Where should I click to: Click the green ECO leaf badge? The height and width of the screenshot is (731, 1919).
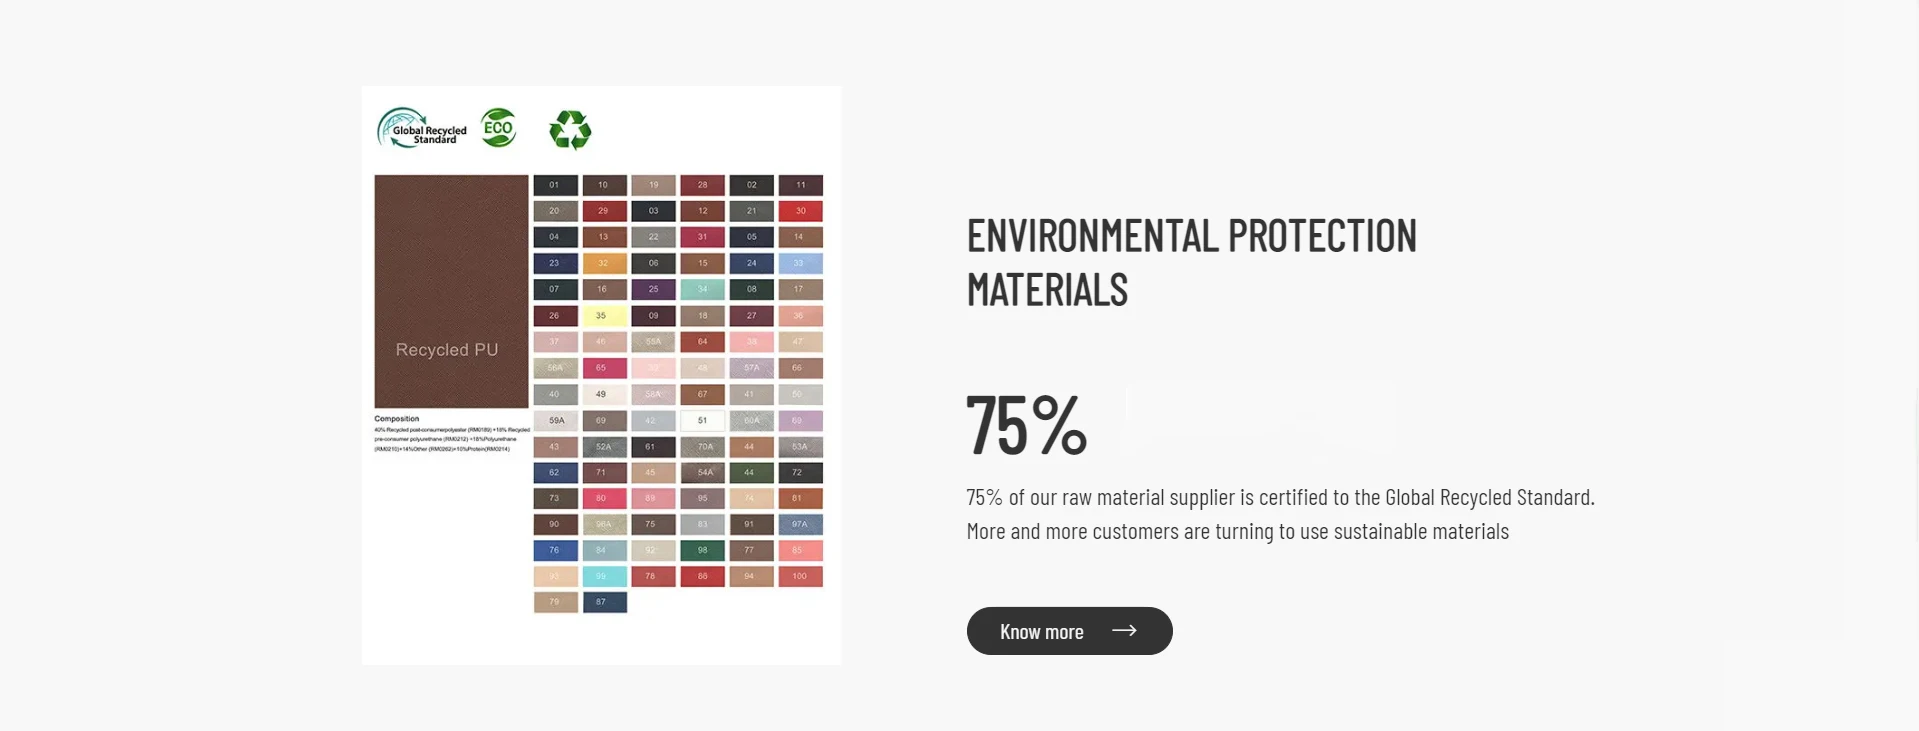[x=498, y=128]
